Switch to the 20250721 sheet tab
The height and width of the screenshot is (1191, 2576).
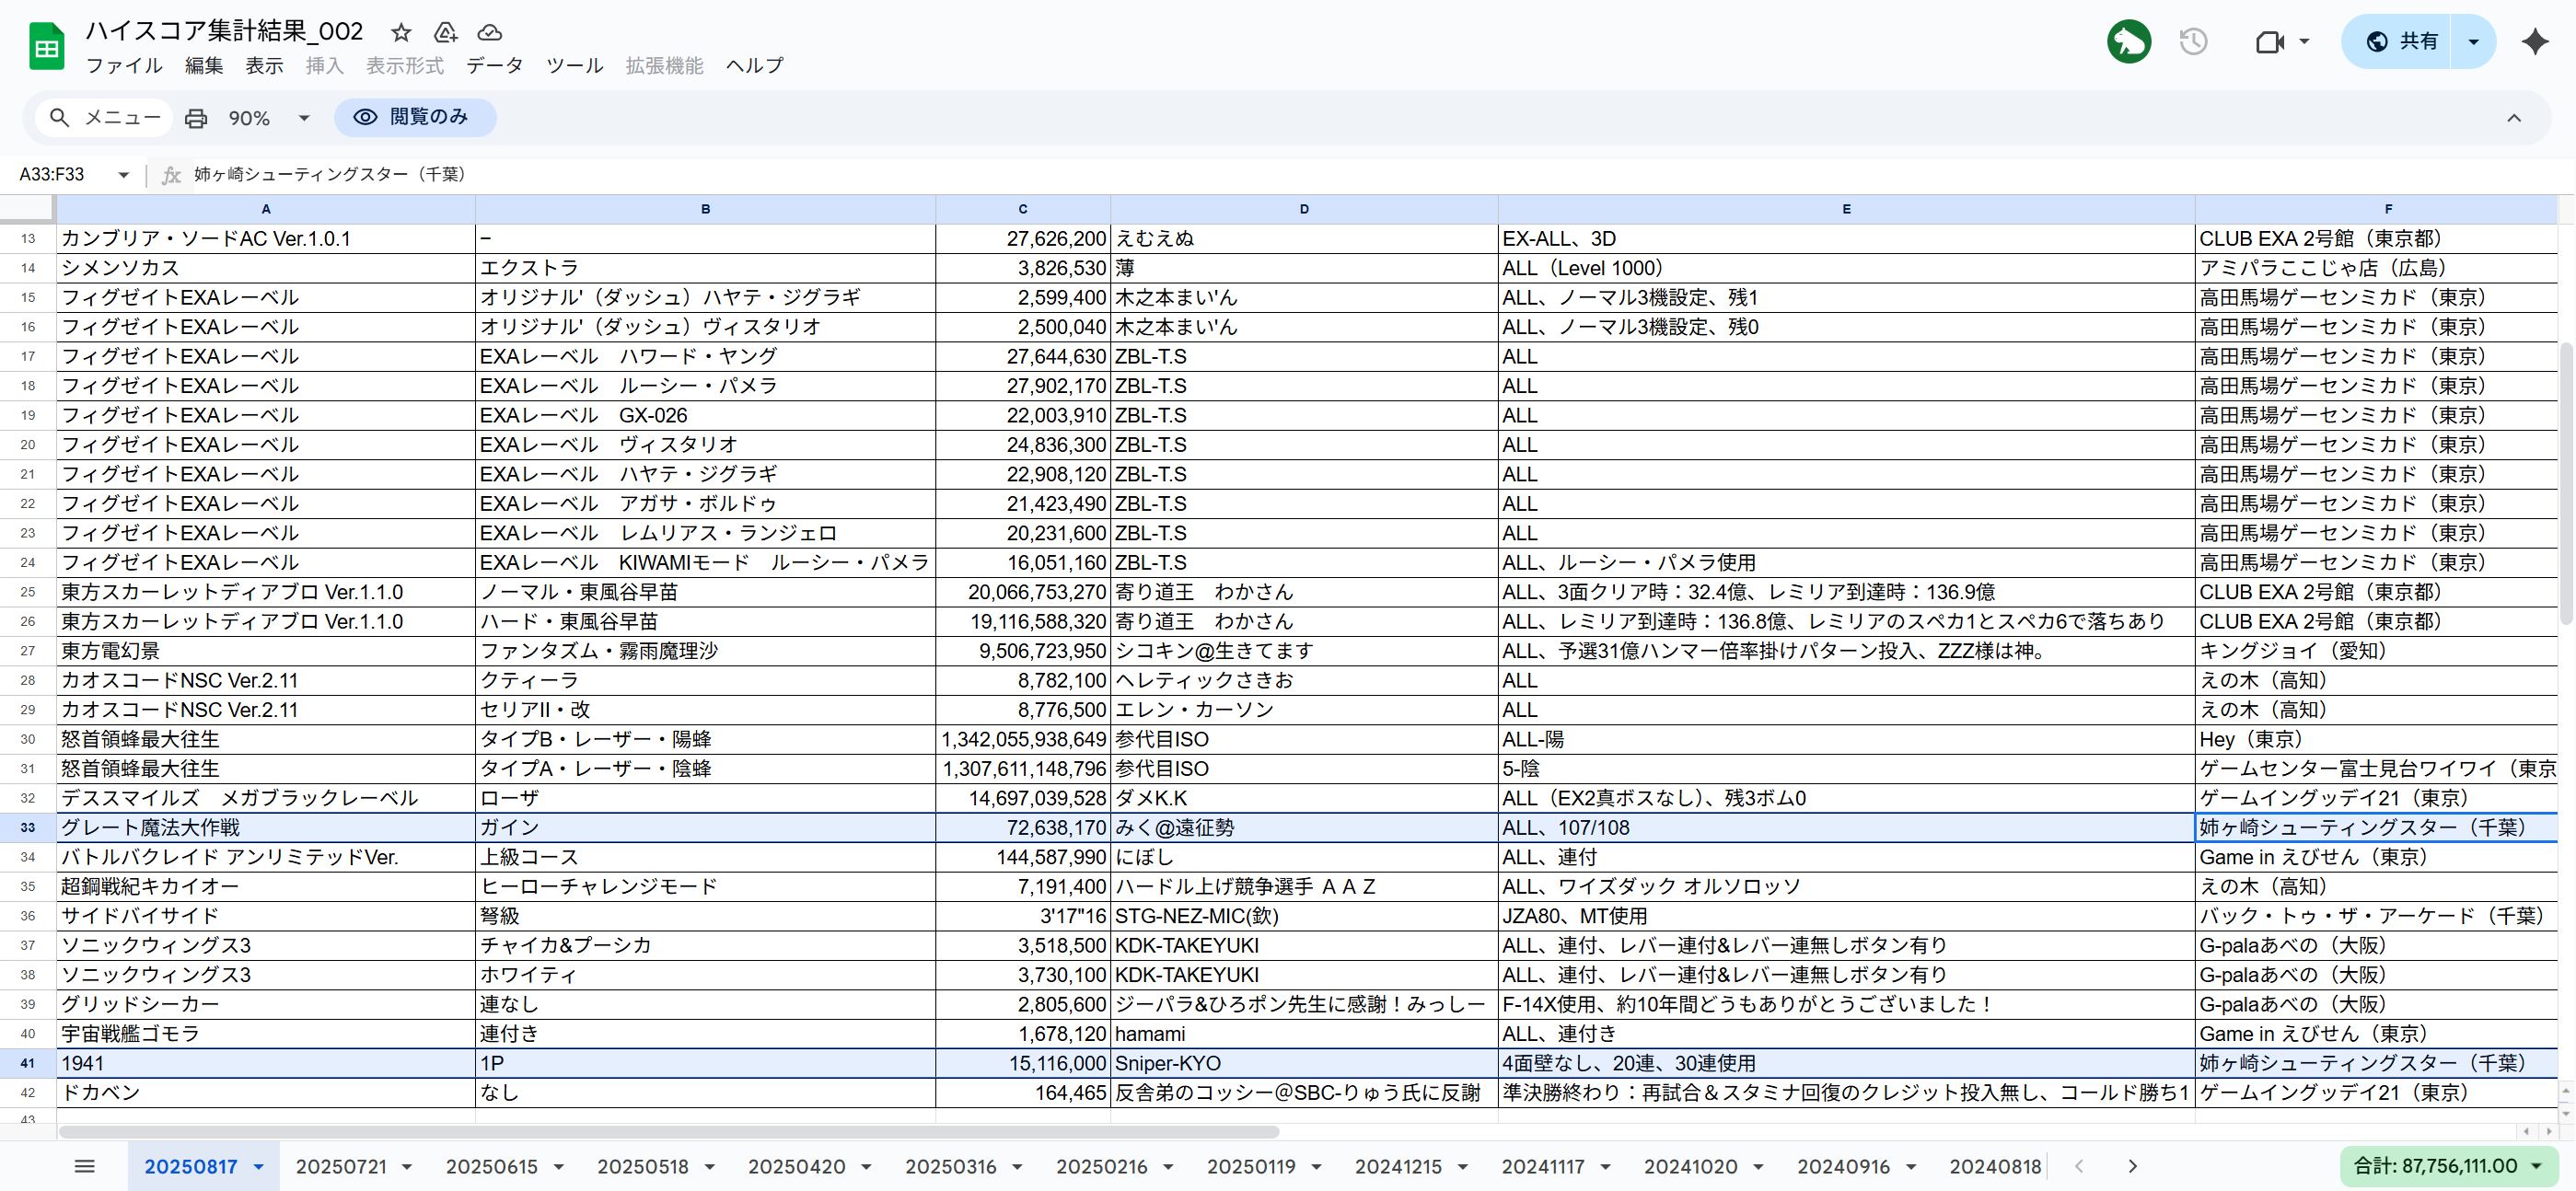[x=341, y=1166]
